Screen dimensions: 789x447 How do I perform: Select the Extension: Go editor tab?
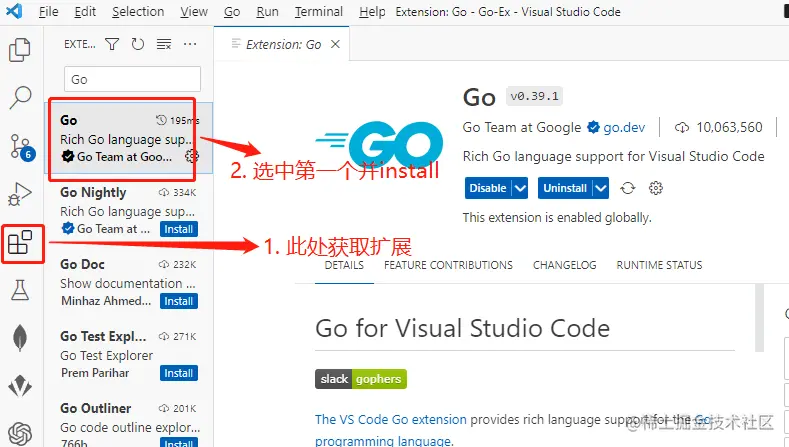(x=283, y=44)
